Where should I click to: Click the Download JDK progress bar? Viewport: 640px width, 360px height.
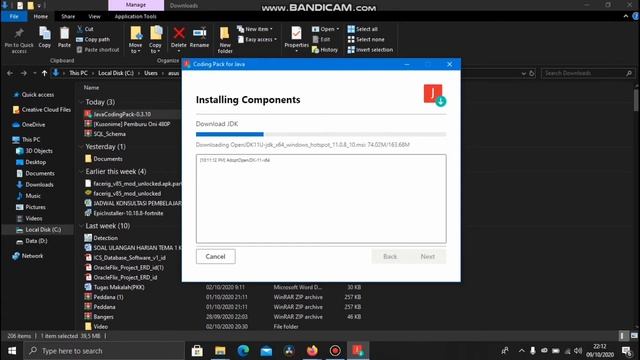pyautogui.click(x=321, y=134)
